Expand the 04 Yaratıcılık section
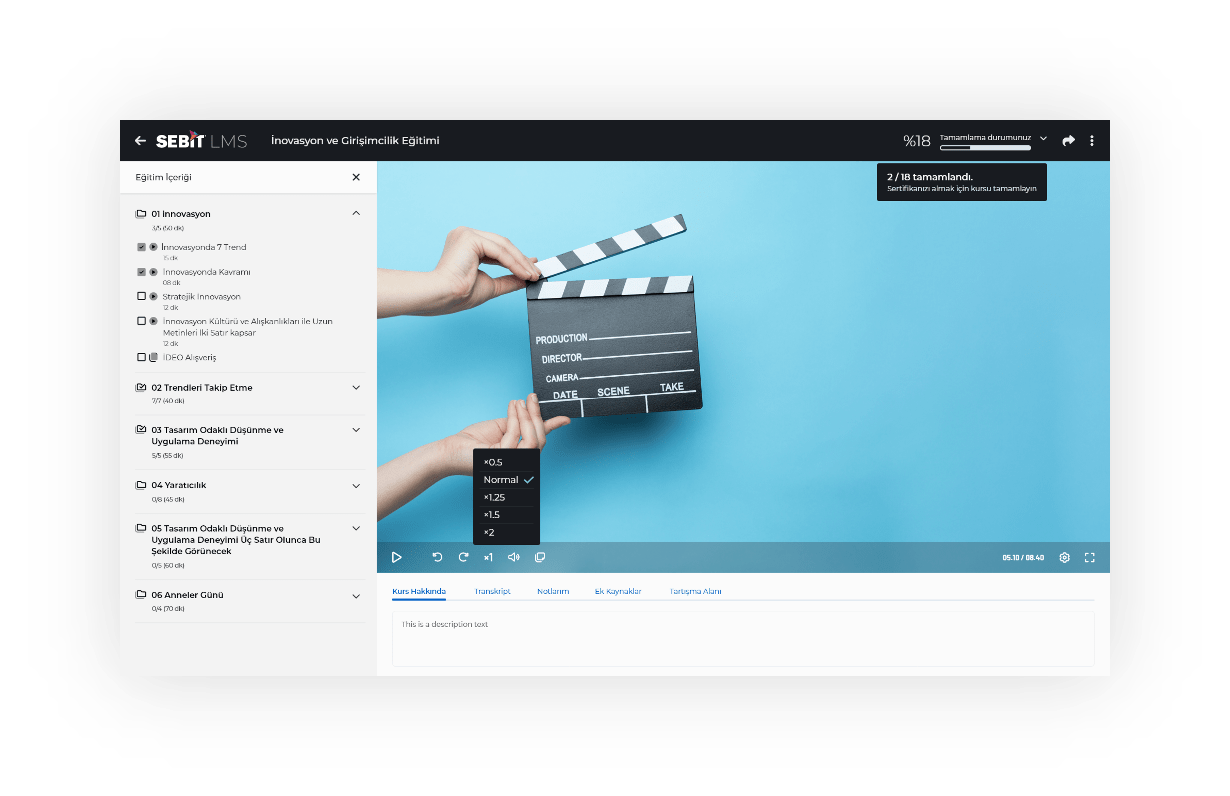 356,485
